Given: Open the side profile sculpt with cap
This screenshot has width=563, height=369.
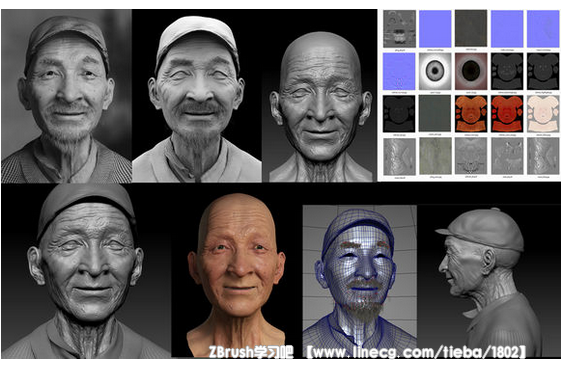Looking at the screenshot, I should 489,281.
